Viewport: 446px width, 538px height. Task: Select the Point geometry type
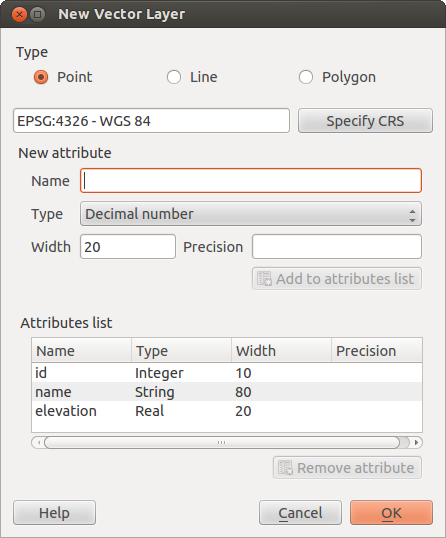(x=41, y=77)
